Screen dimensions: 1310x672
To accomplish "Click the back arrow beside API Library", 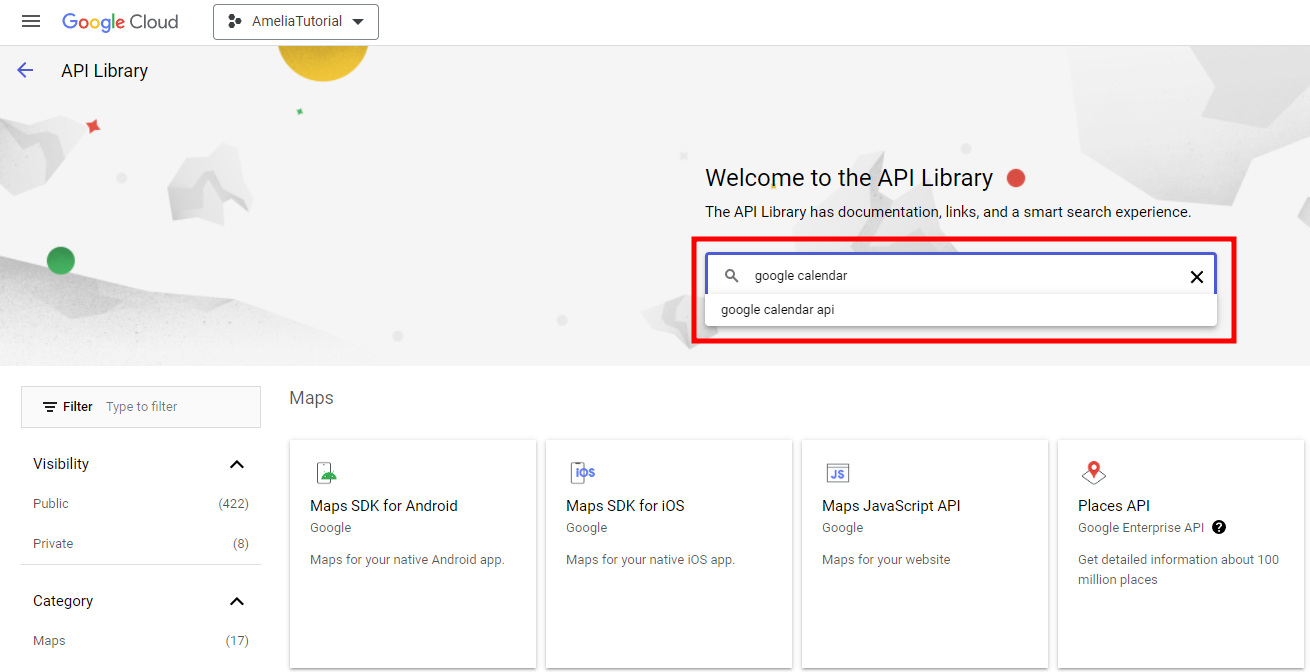I will 24,69.
